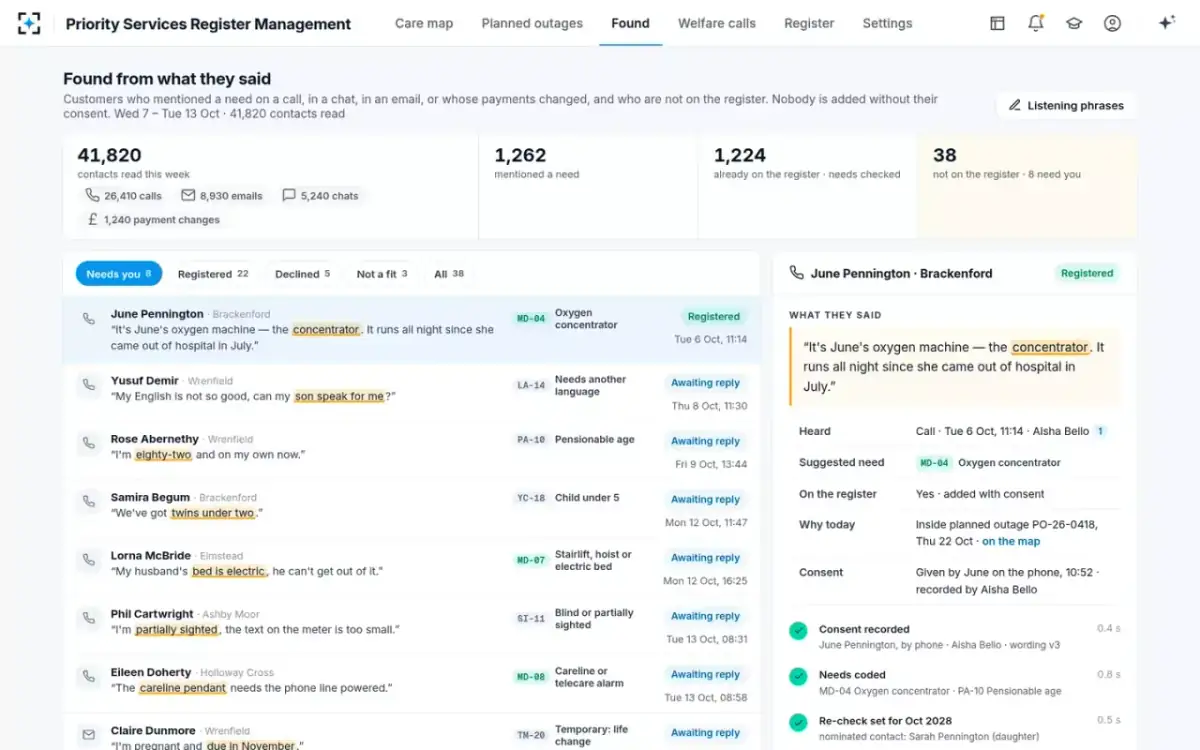
Task: Select the Needs you filter
Action: pyautogui.click(x=119, y=274)
